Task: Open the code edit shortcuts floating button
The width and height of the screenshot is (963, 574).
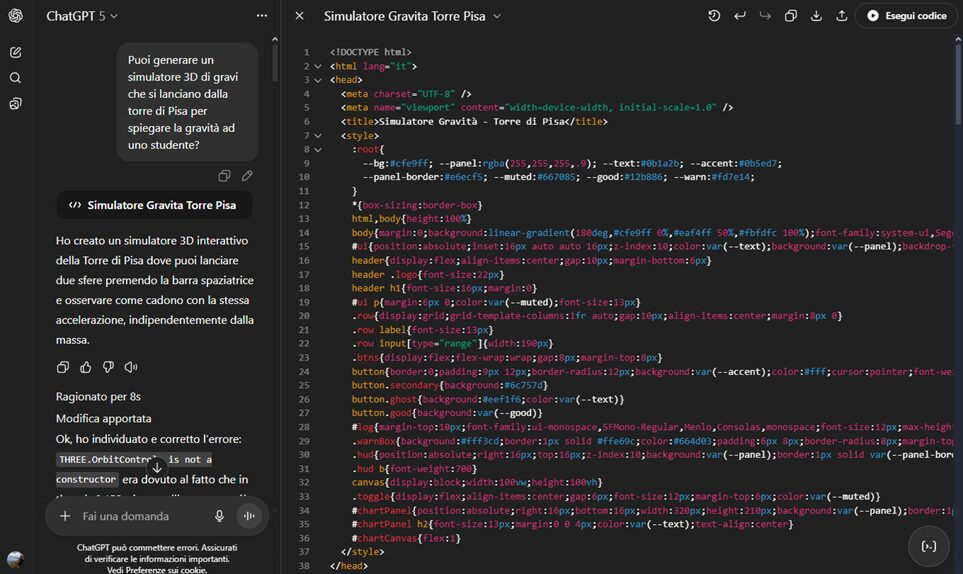Action: pyautogui.click(x=929, y=546)
